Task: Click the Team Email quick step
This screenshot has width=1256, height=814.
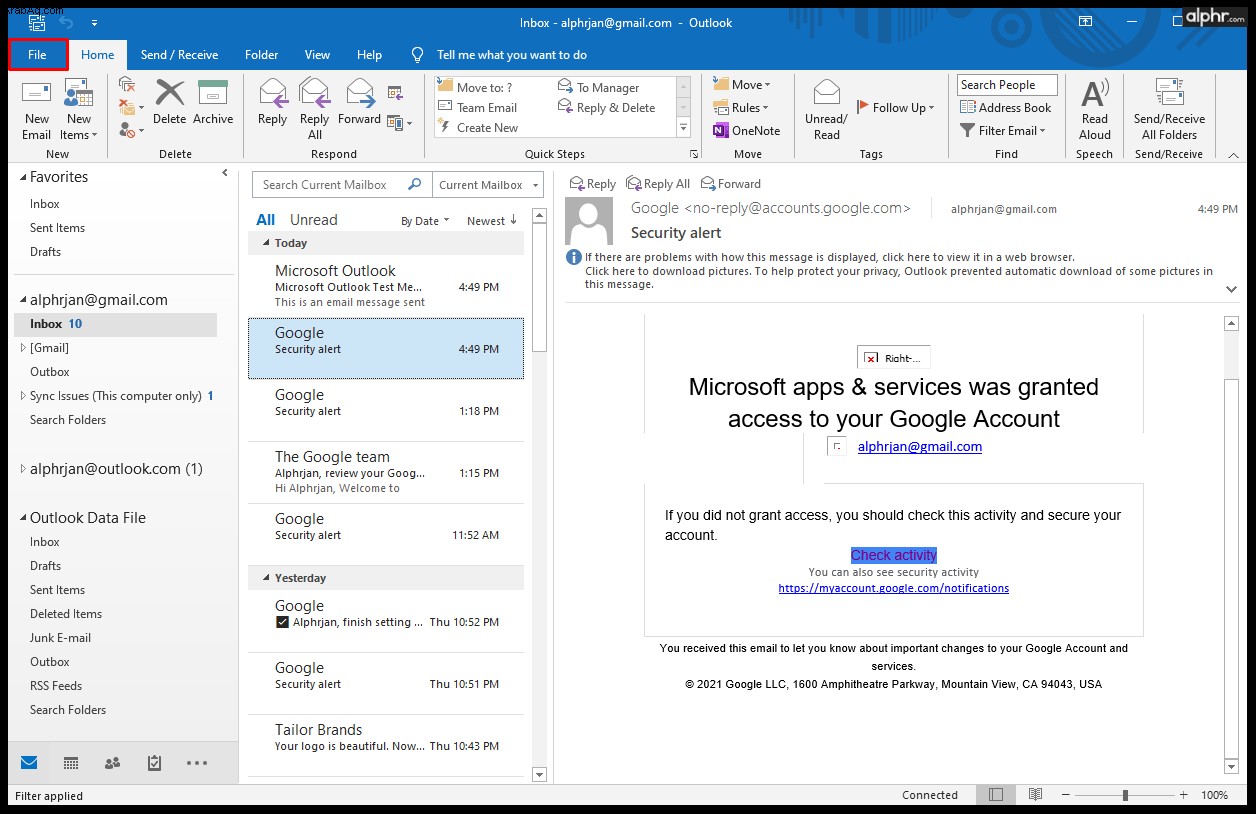Action: (478, 108)
